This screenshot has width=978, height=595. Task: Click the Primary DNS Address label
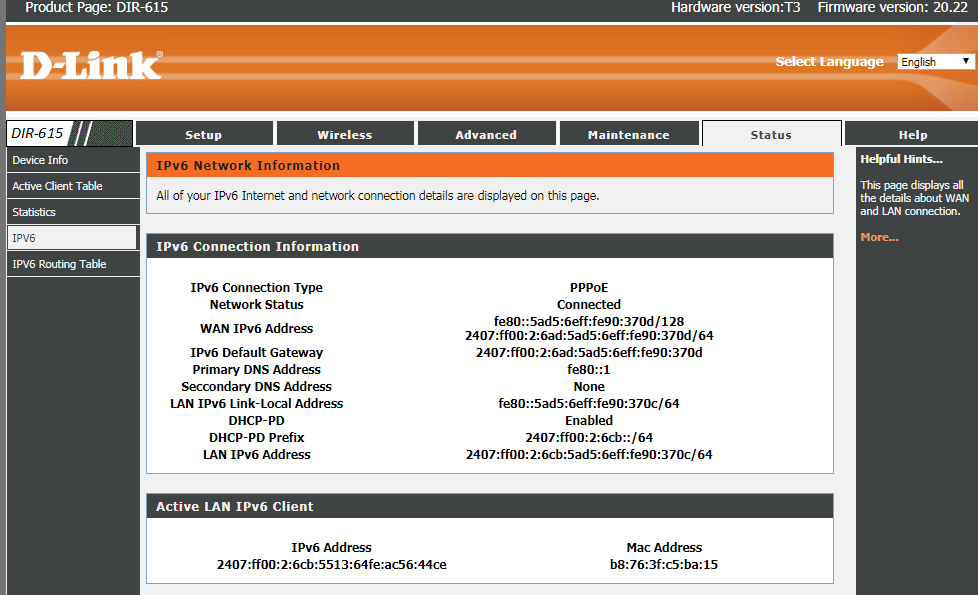[256, 369]
